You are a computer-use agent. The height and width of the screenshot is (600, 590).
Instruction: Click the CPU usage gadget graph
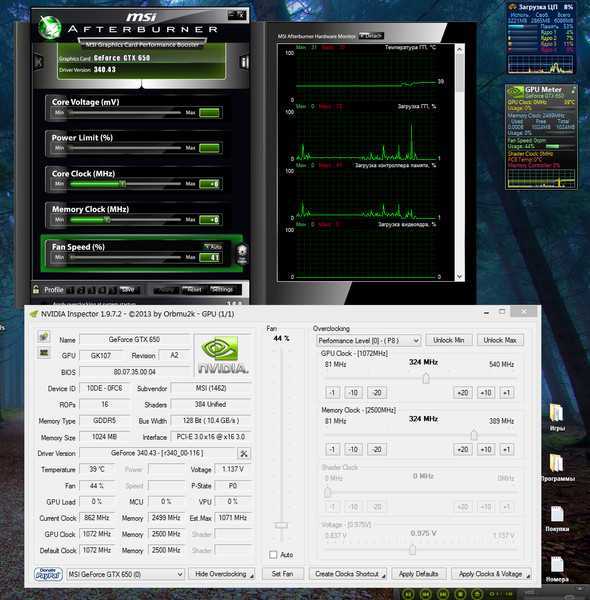(540, 64)
